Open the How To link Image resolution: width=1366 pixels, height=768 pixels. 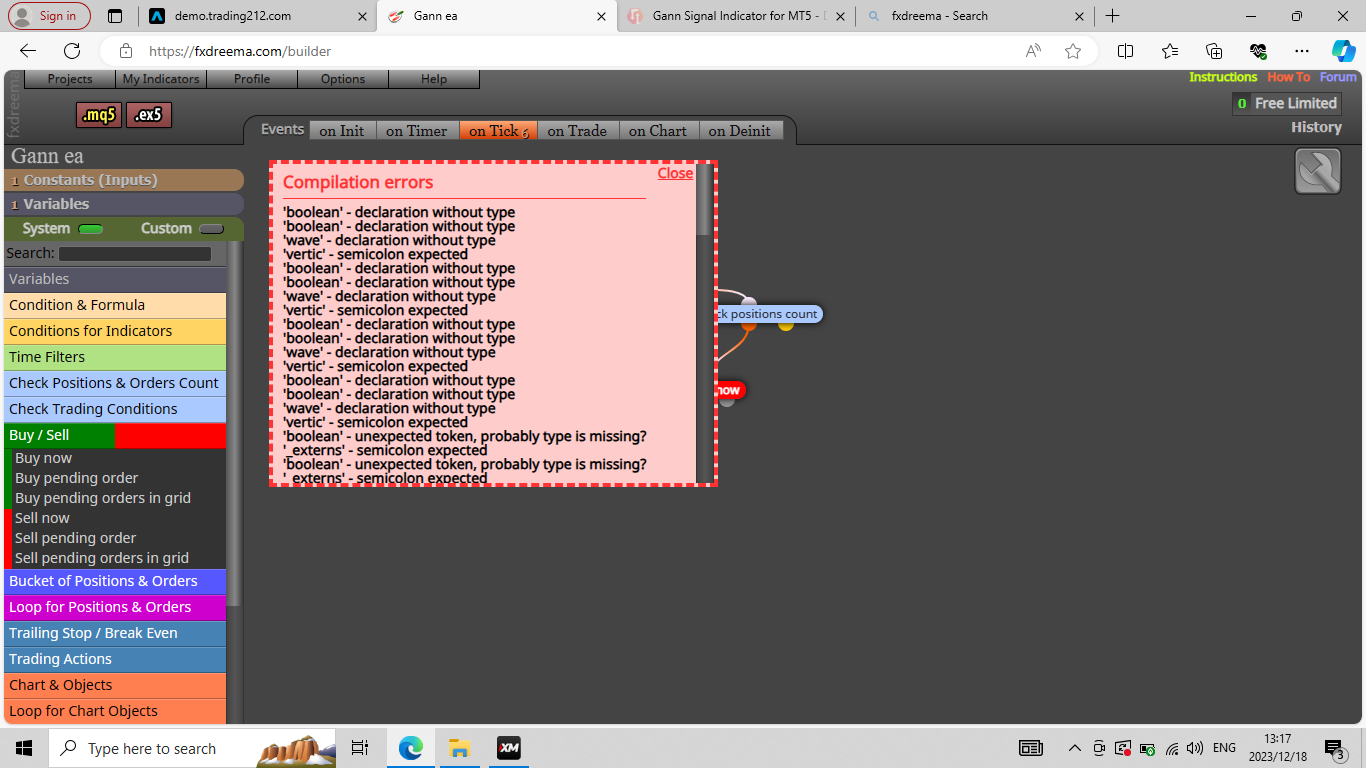tap(1288, 77)
